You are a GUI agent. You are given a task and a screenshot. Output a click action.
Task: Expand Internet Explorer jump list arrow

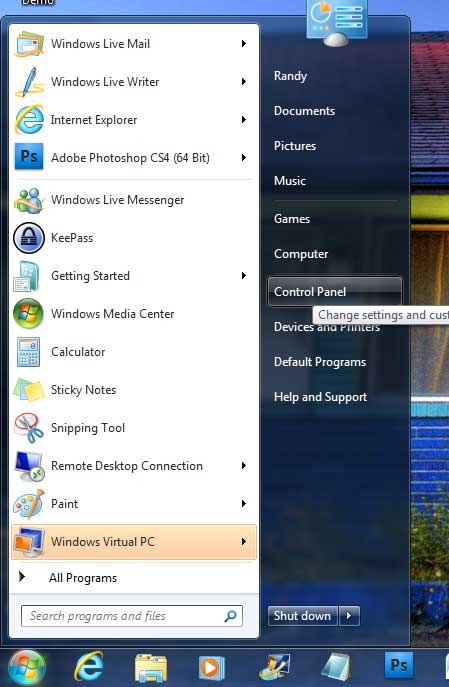pos(244,120)
